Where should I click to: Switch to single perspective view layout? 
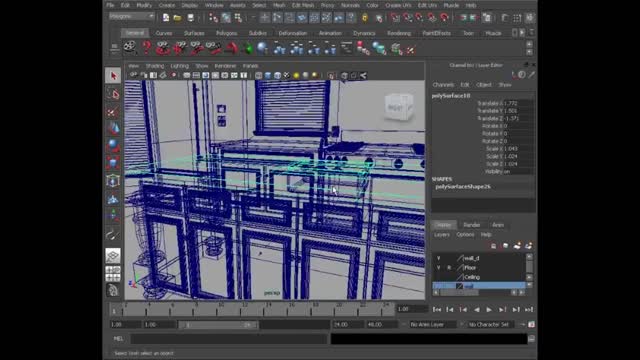(x=113, y=256)
